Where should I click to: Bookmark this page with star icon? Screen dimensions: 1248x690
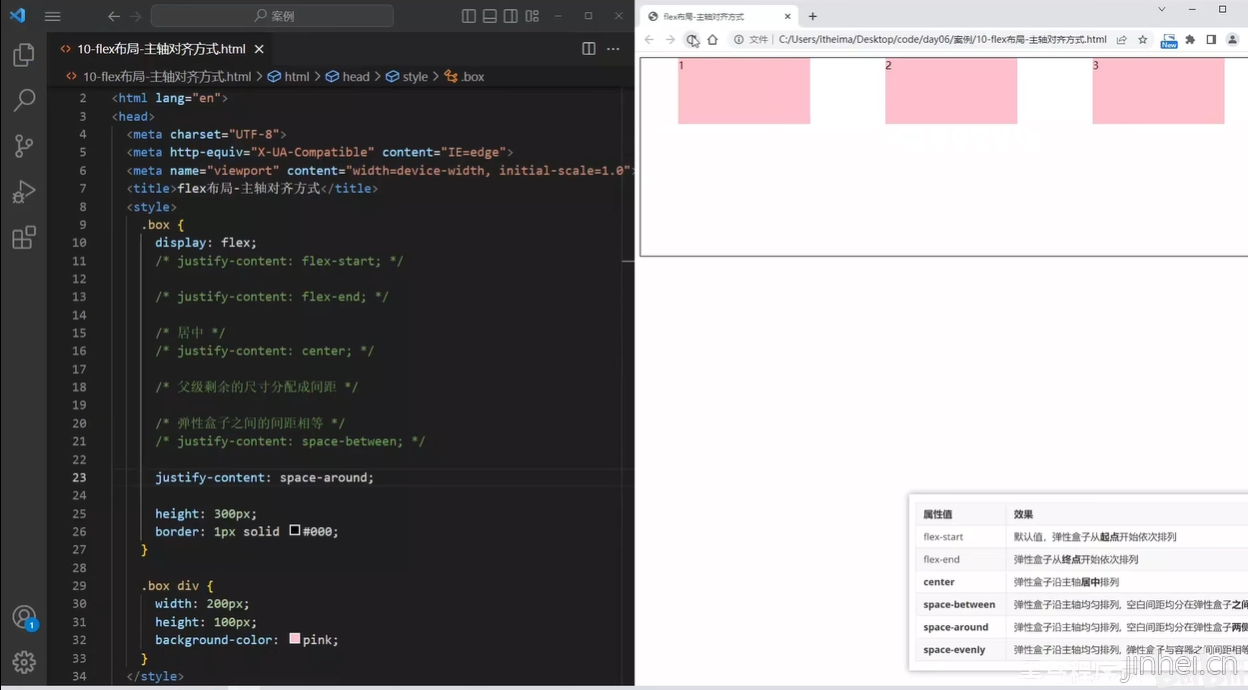coord(1143,40)
